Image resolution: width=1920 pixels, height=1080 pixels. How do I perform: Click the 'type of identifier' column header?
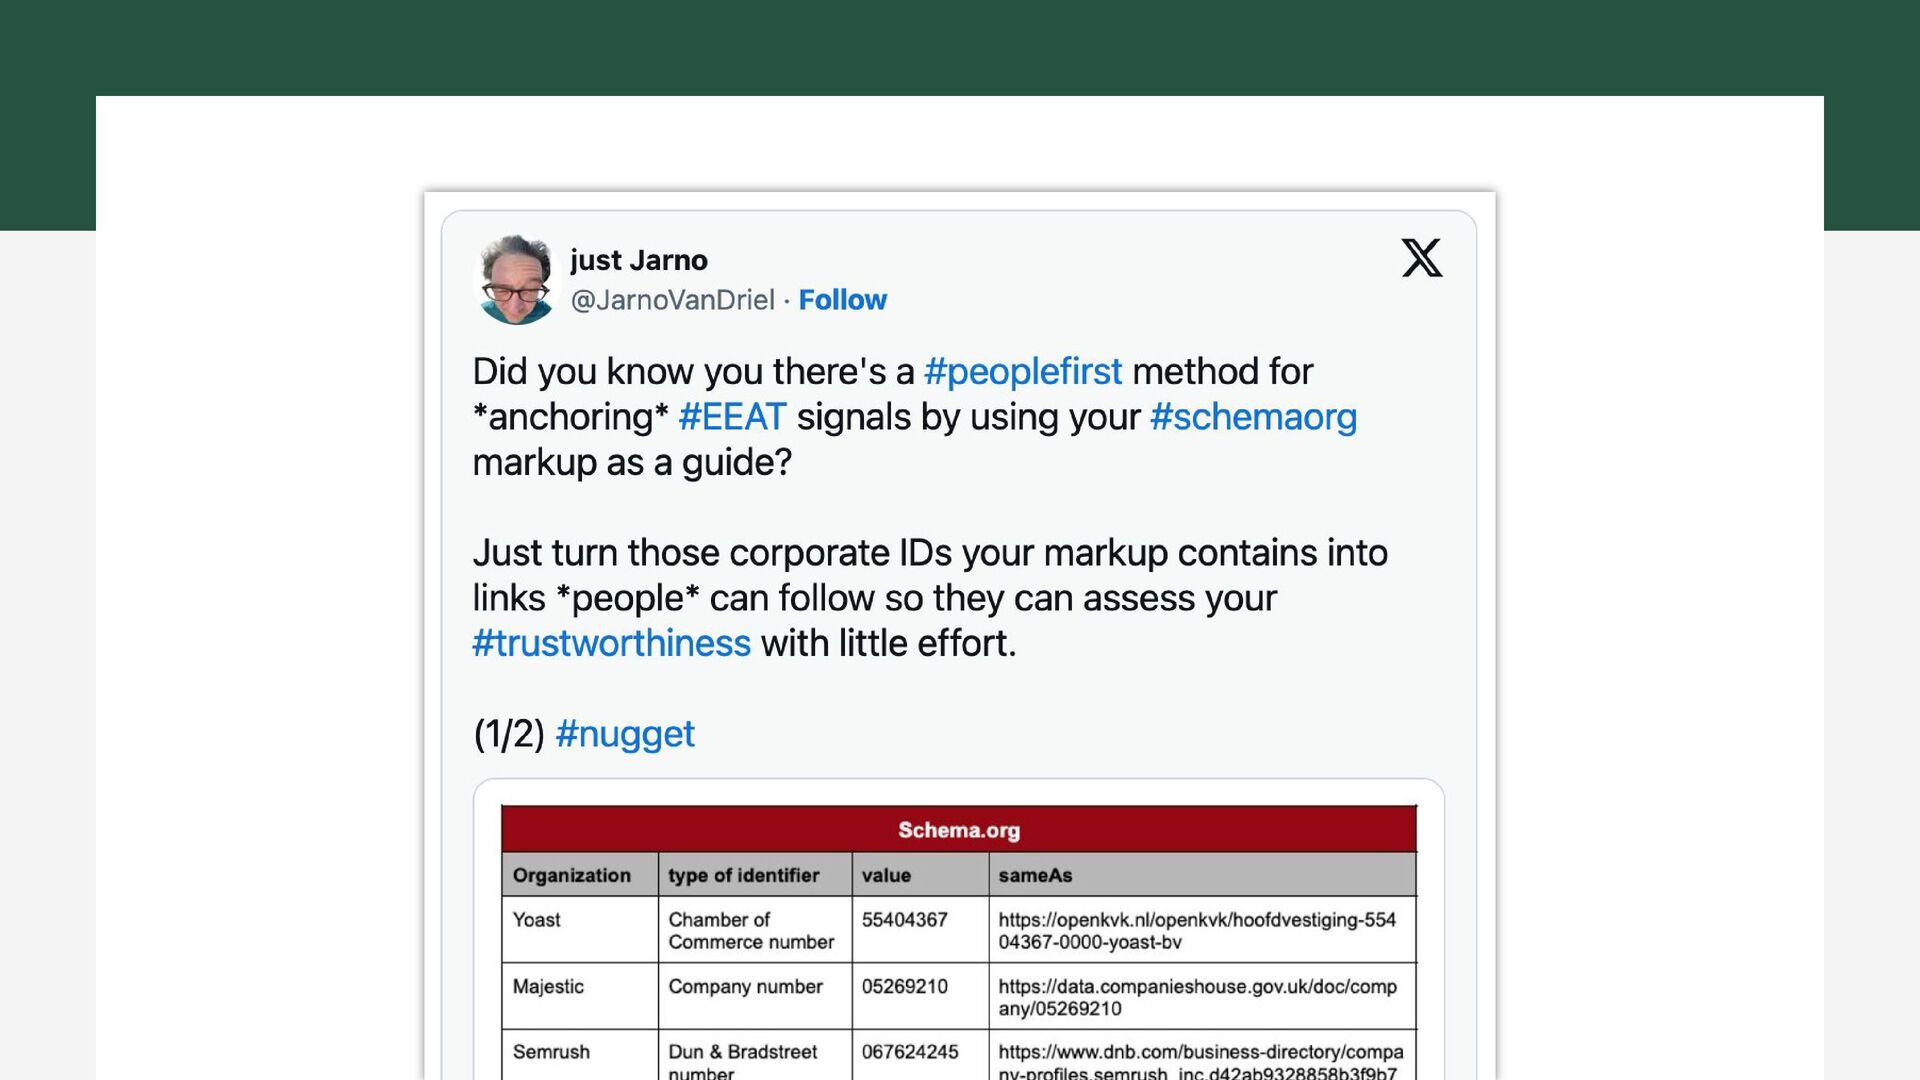pyautogui.click(x=743, y=875)
